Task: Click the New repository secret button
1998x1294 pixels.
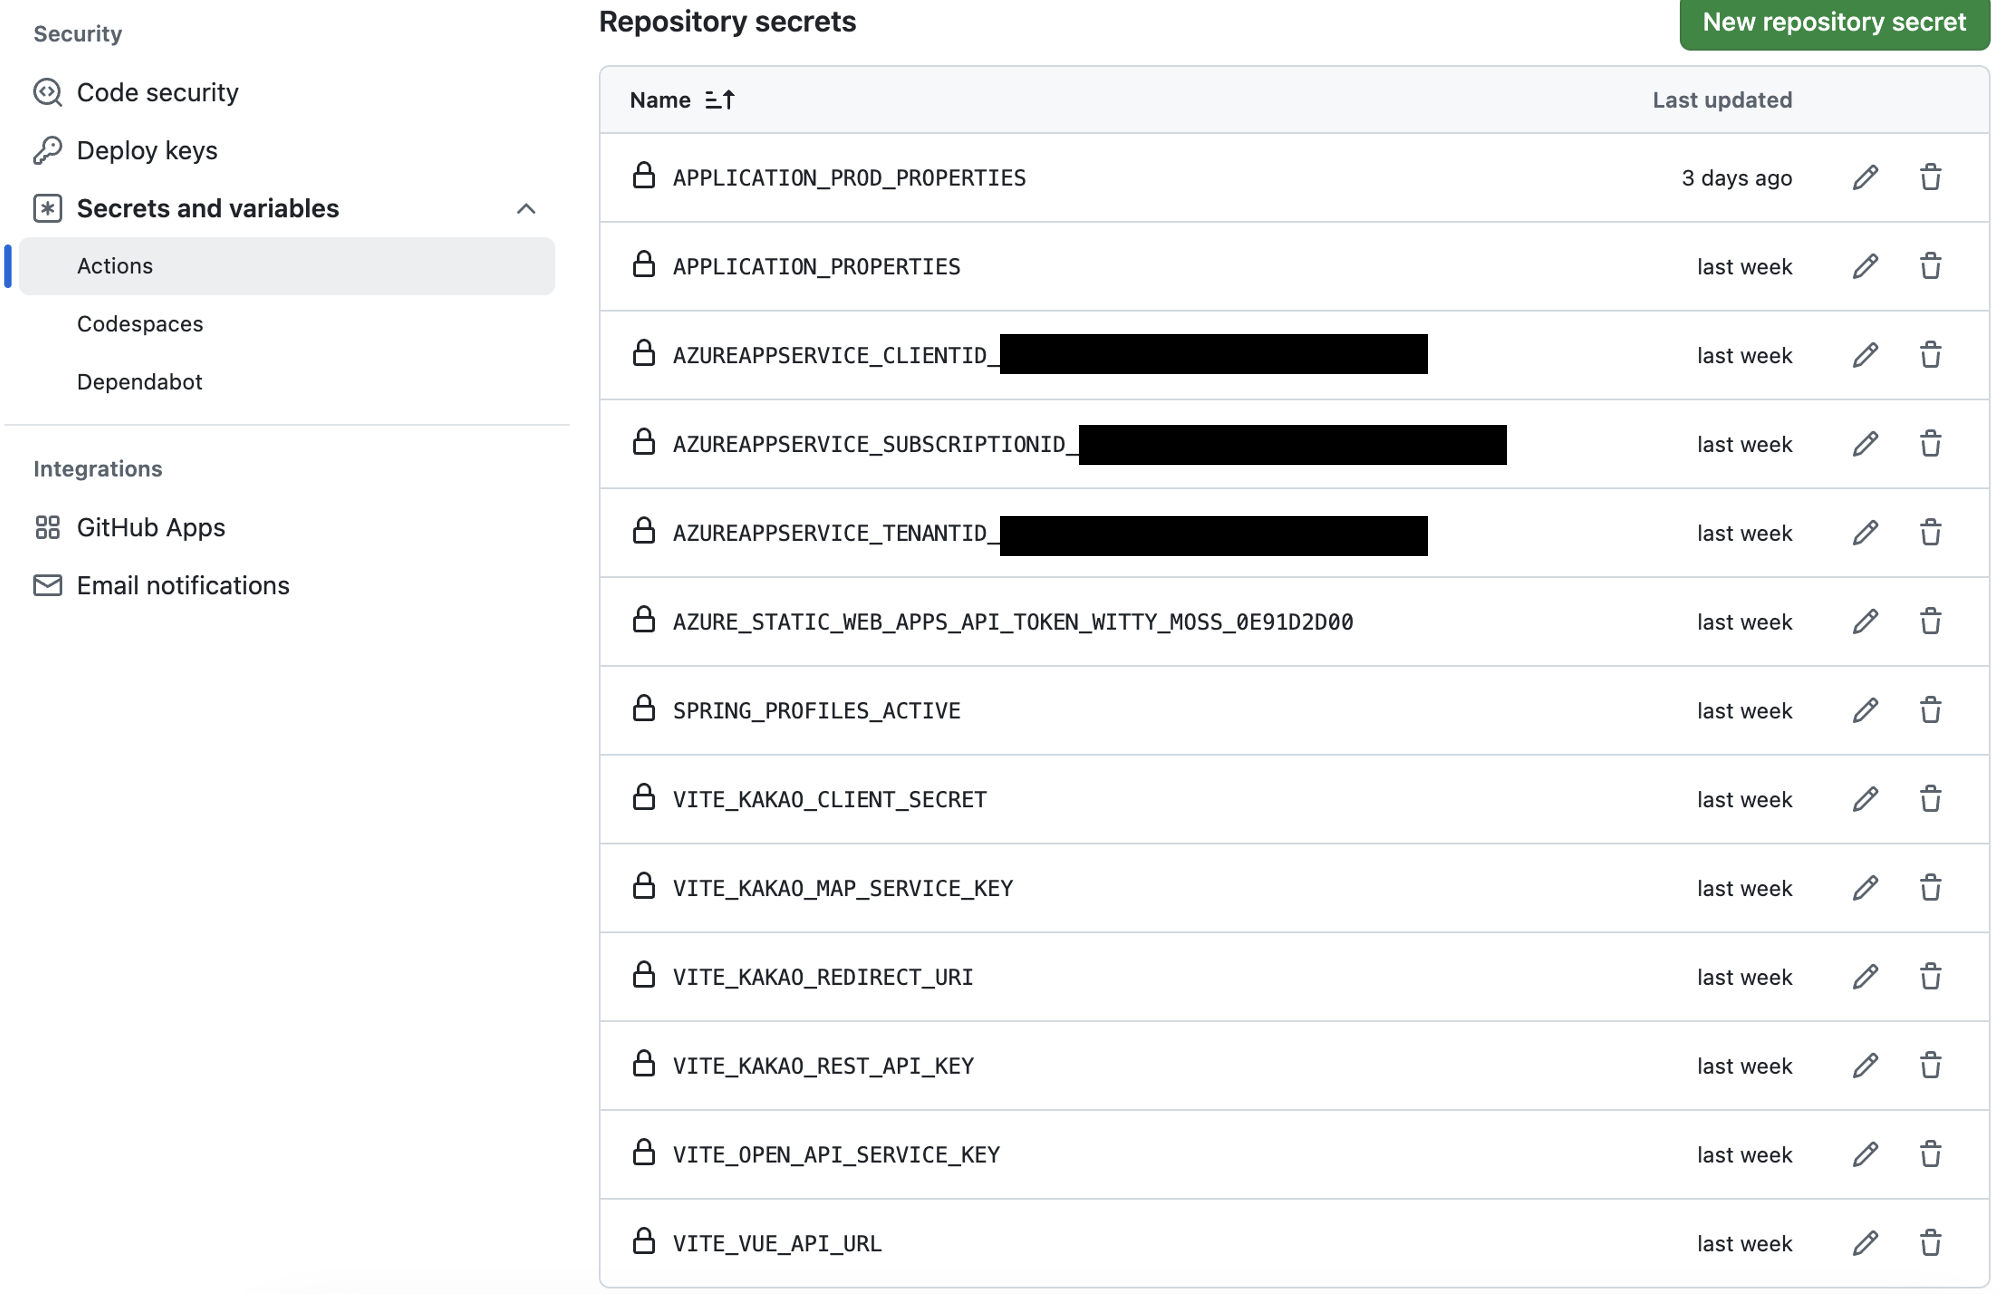Action: 1833,23
